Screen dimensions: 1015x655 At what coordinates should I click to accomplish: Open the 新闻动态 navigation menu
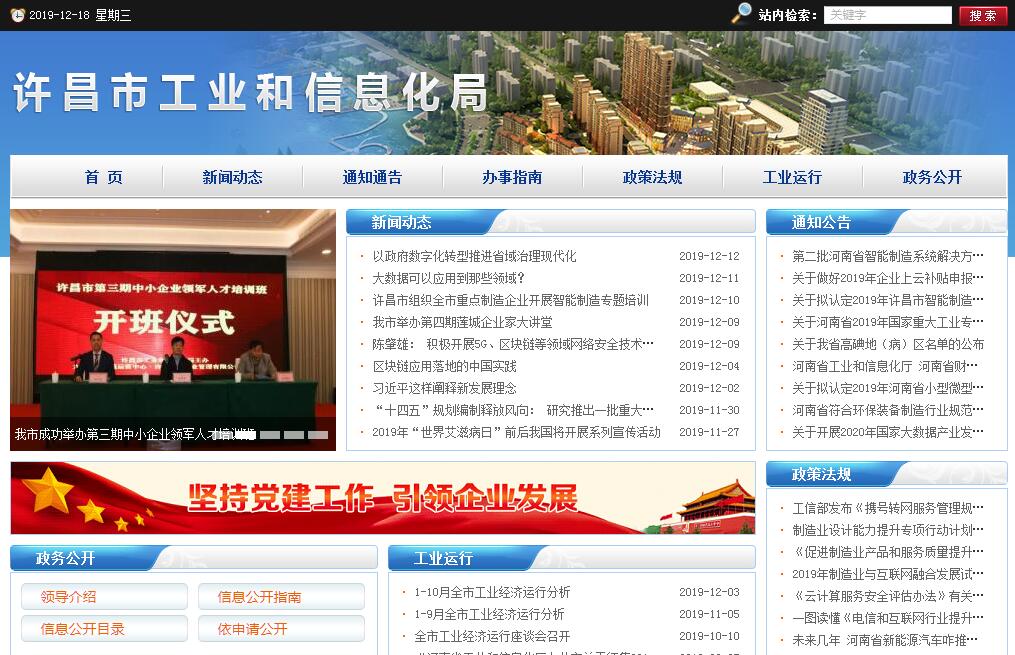(232, 177)
